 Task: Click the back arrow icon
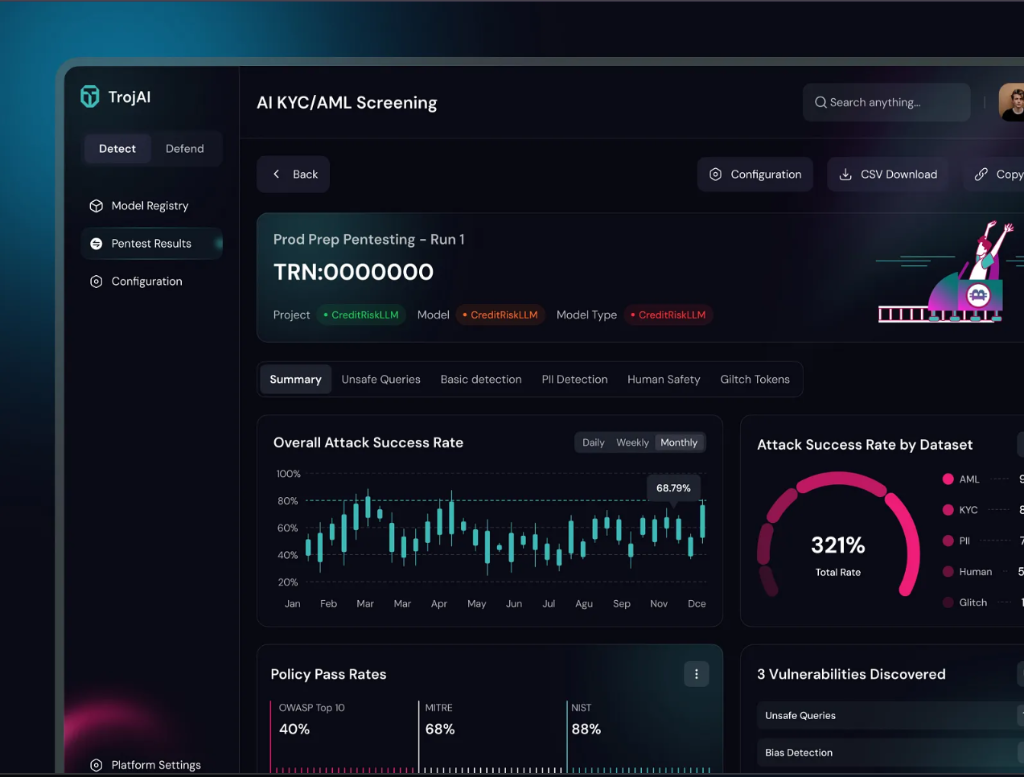[x=276, y=174]
